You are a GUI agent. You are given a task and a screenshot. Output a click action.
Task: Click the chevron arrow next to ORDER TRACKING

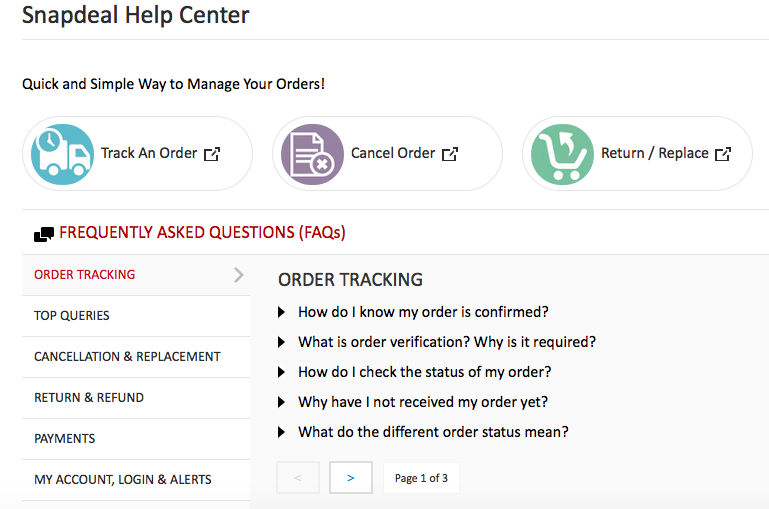pyautogui.click(x=239, y=275)
